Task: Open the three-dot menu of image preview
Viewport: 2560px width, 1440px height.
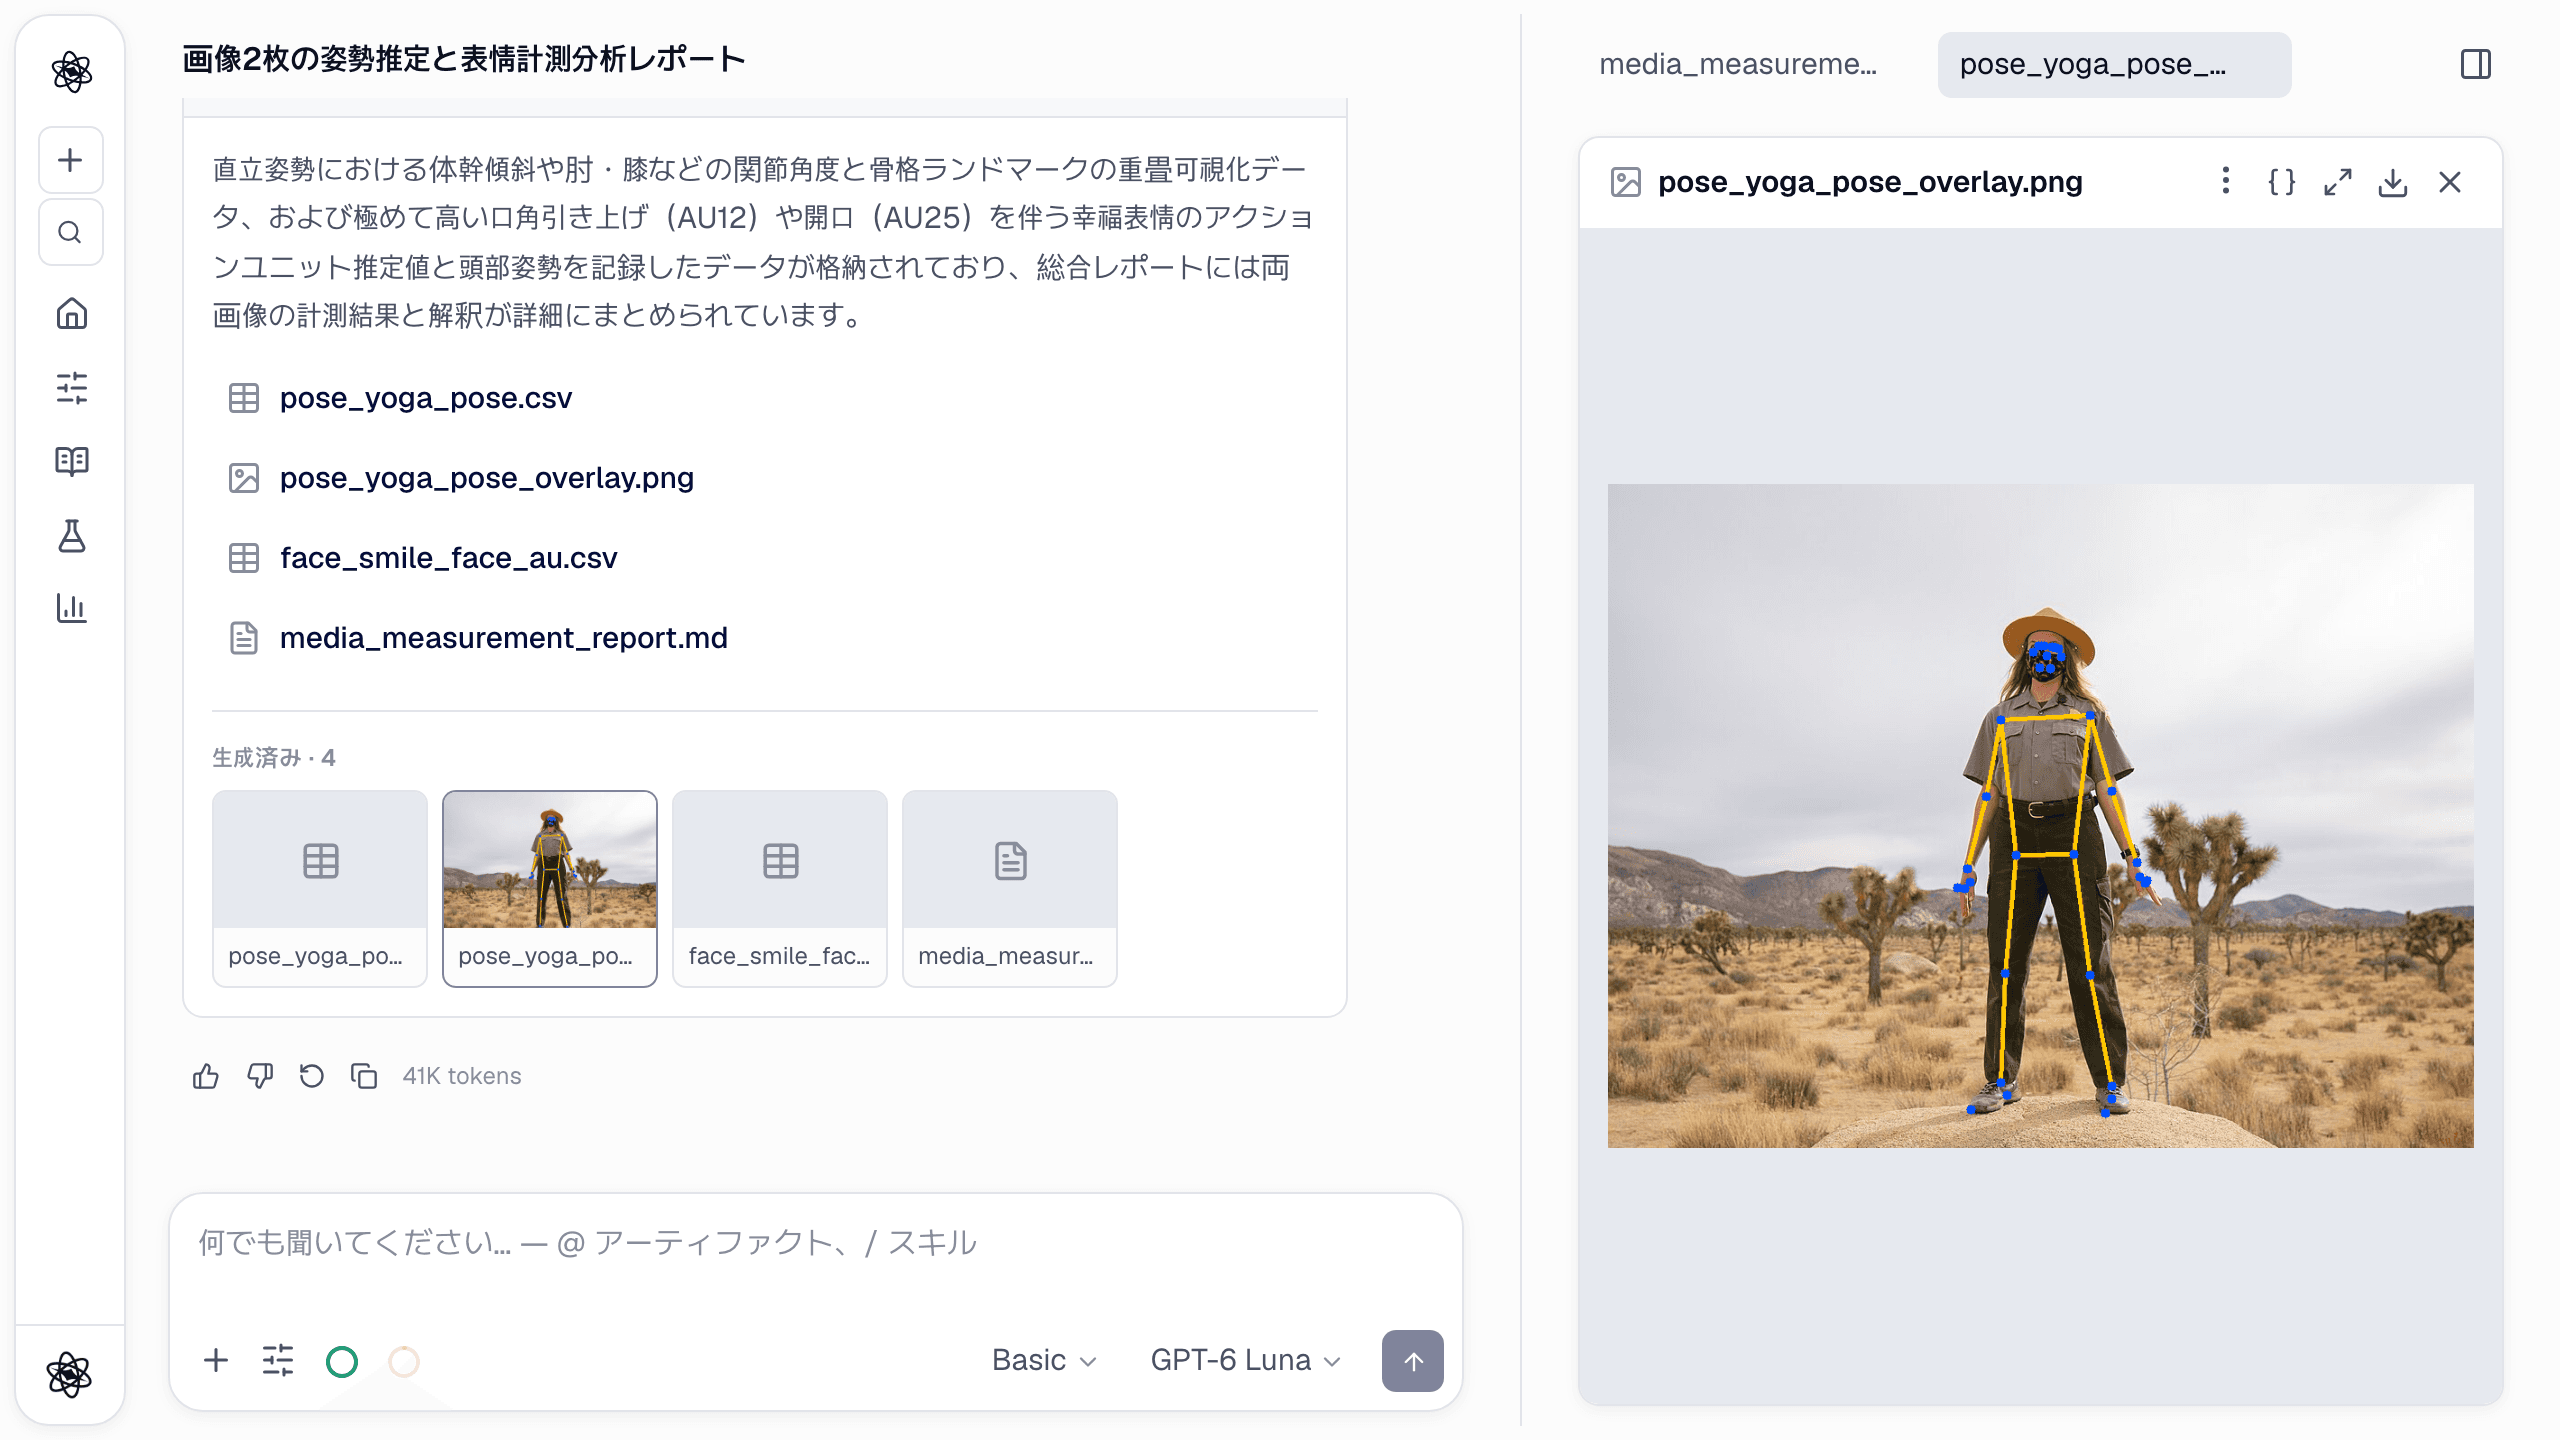Action: click(2226, 181)
